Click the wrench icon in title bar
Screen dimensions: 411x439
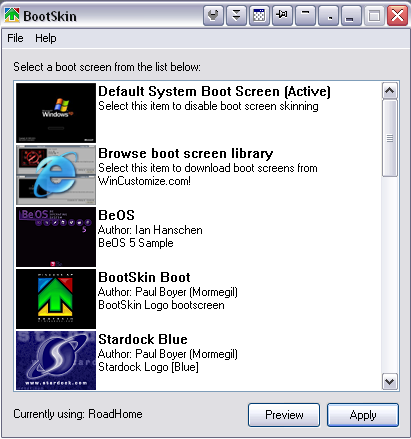(213, 15)
